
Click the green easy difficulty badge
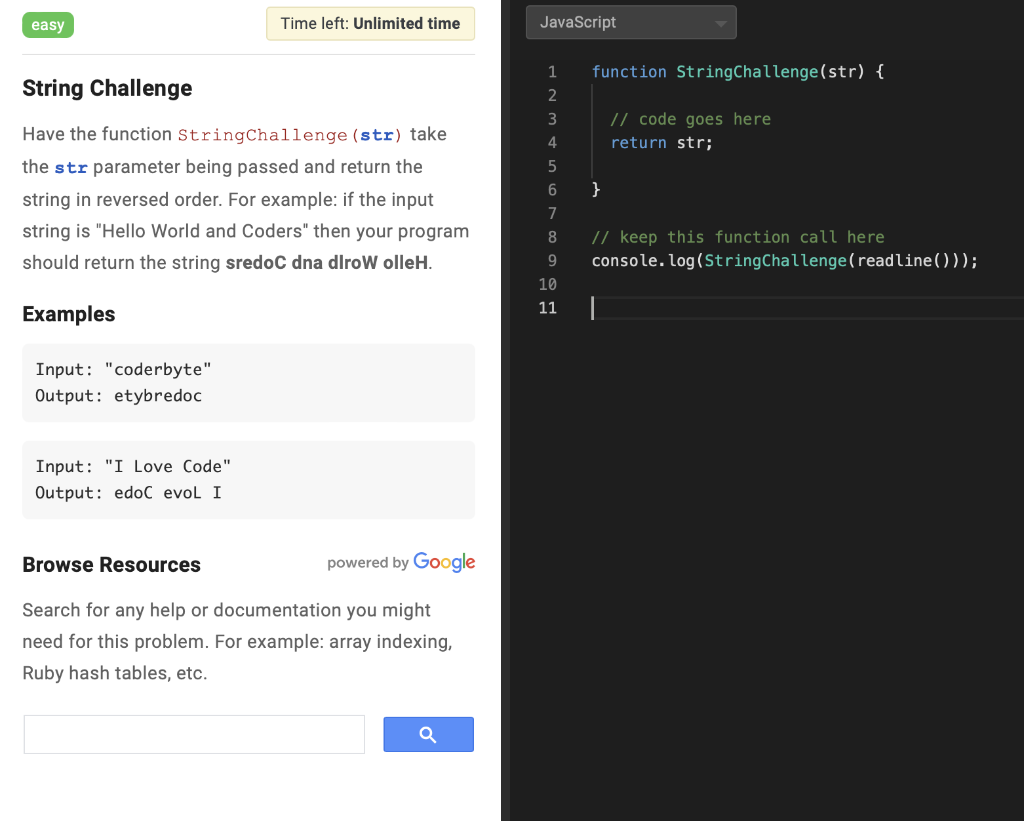[x=47, y=23]
